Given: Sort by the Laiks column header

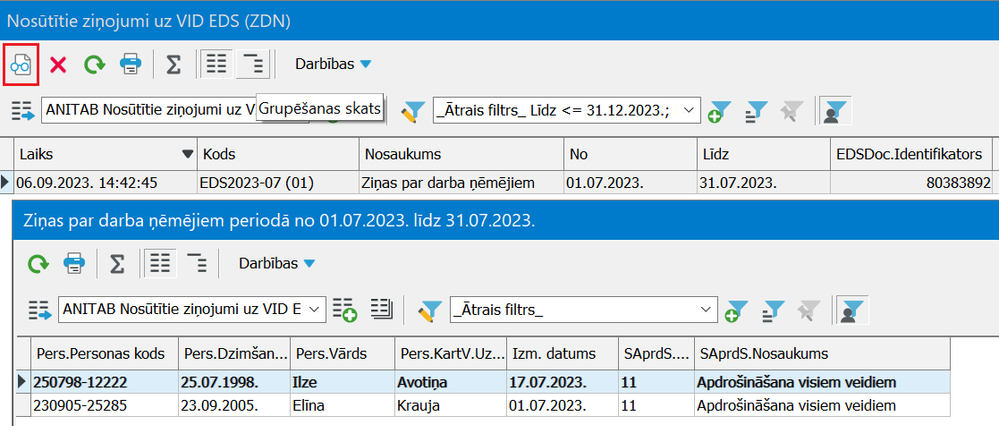Looking at the screenshot, I should (x=106, y=153).
